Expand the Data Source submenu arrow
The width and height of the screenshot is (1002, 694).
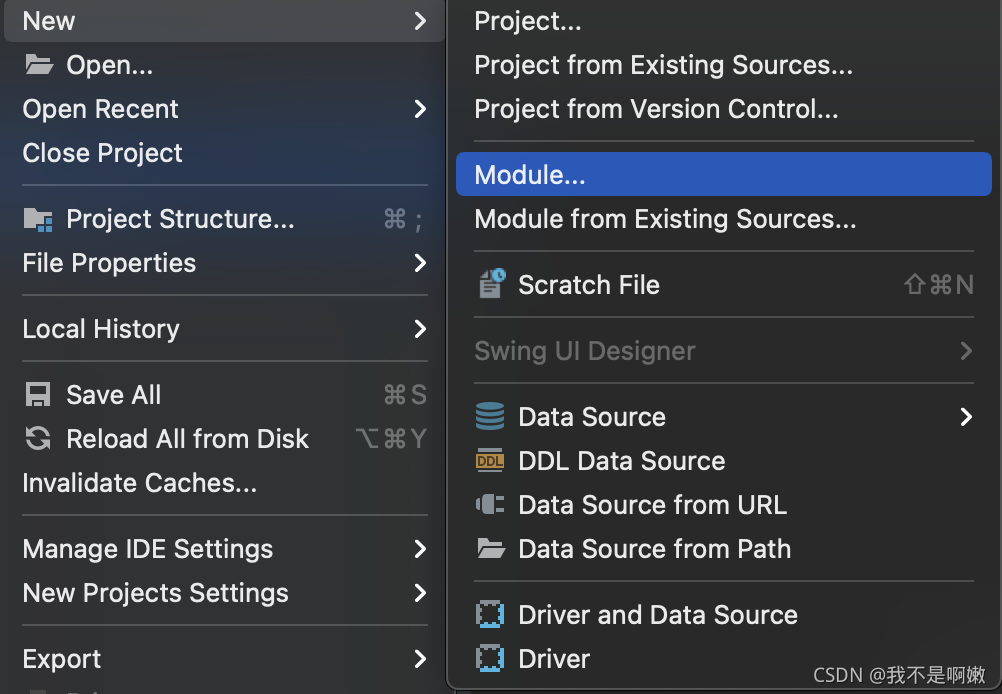[x=966, y=417]
